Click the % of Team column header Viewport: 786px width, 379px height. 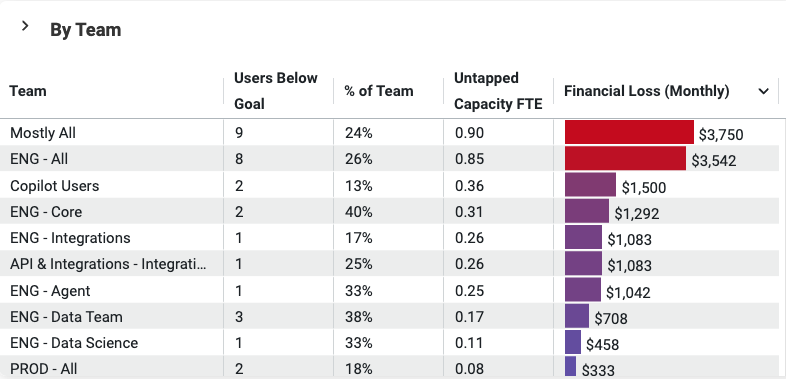tap(379, 91)
